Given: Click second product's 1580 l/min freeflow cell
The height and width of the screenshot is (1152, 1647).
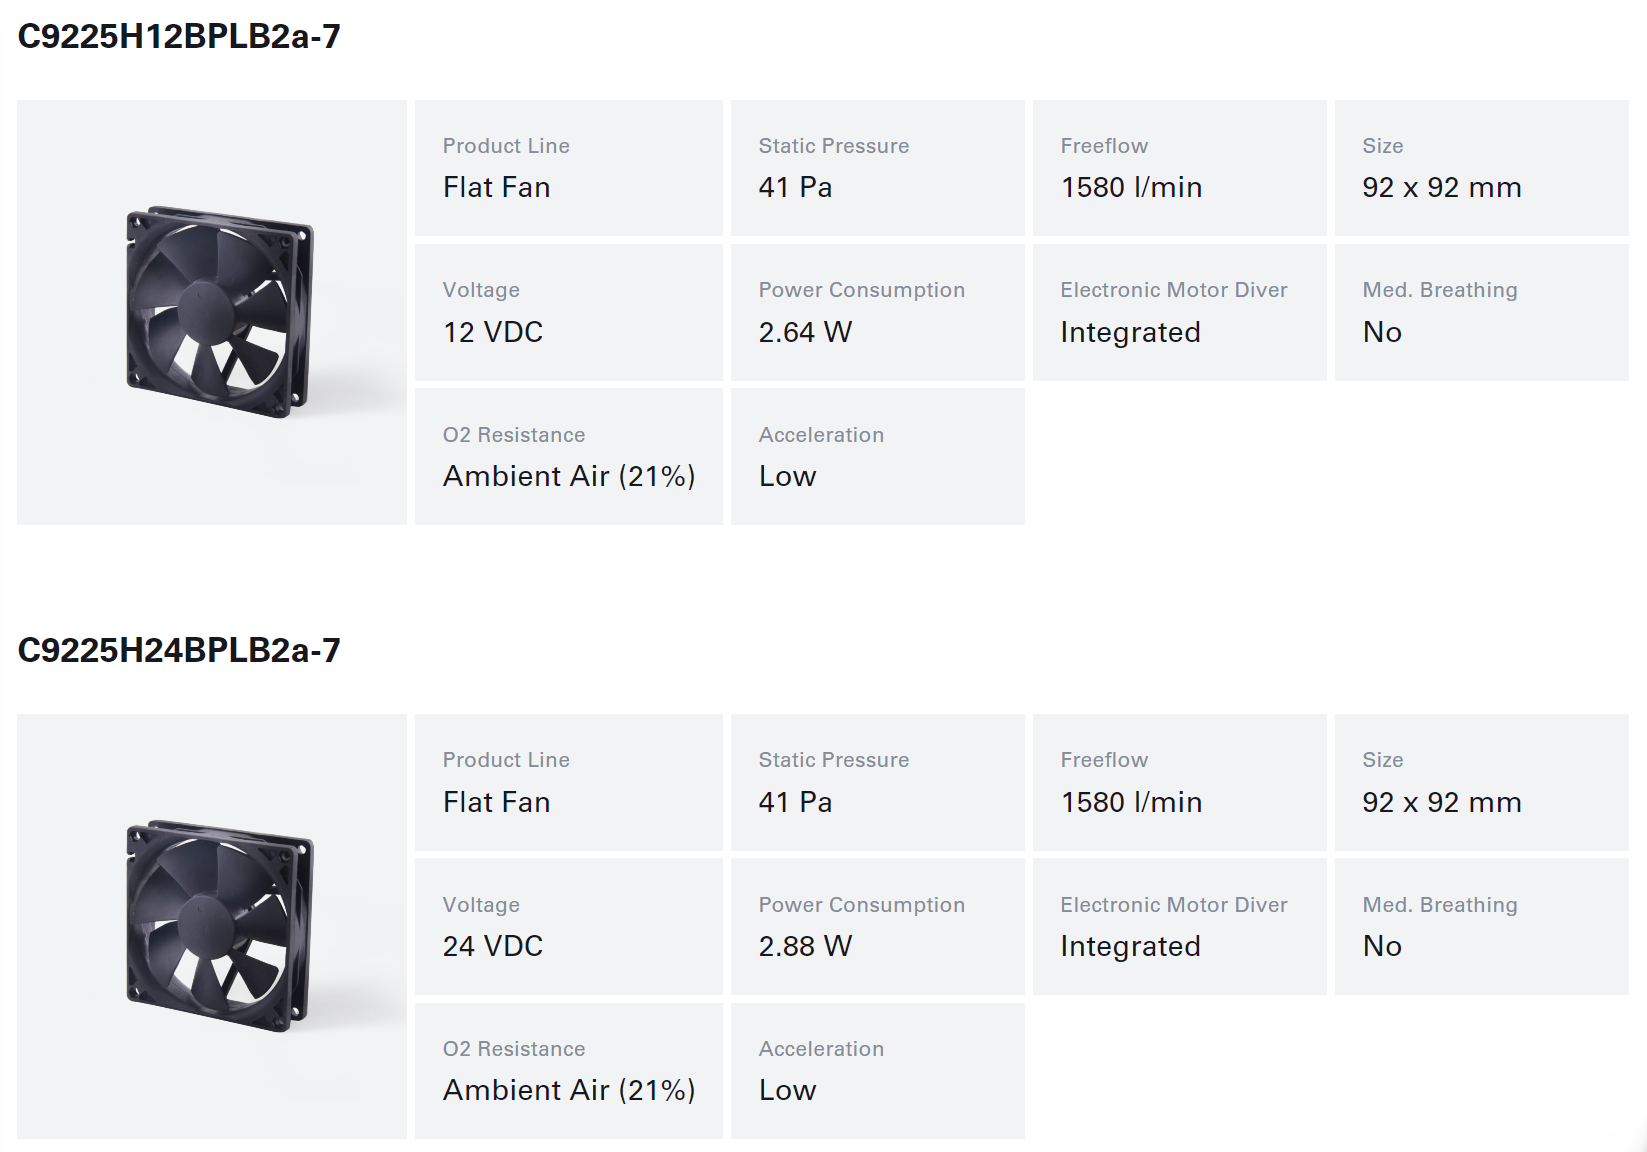Looking at the screenshot, I should pyautogui.click(x=1180, y=782).
